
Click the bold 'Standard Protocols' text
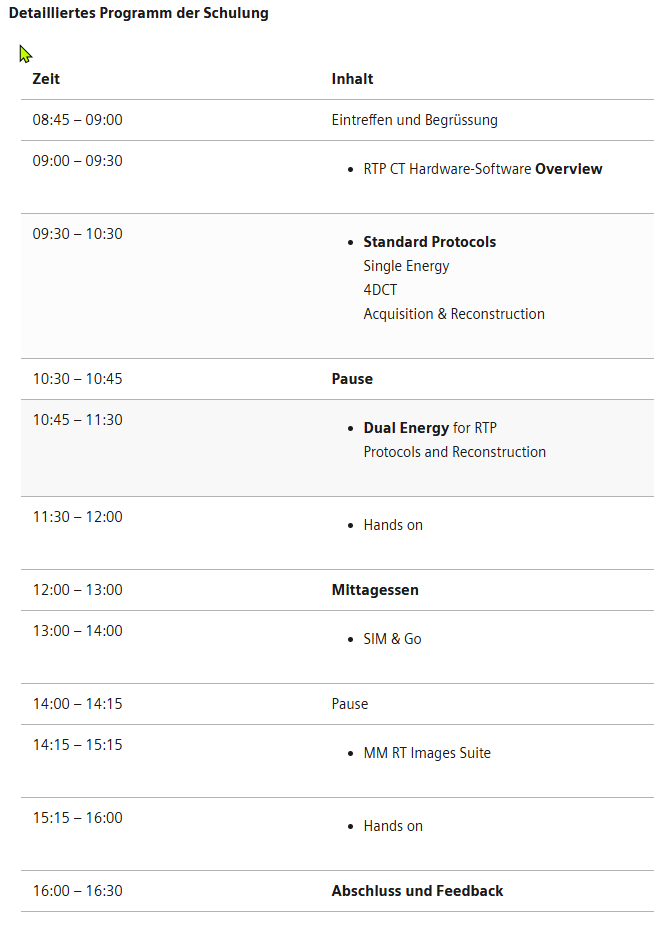click(429, 242)
